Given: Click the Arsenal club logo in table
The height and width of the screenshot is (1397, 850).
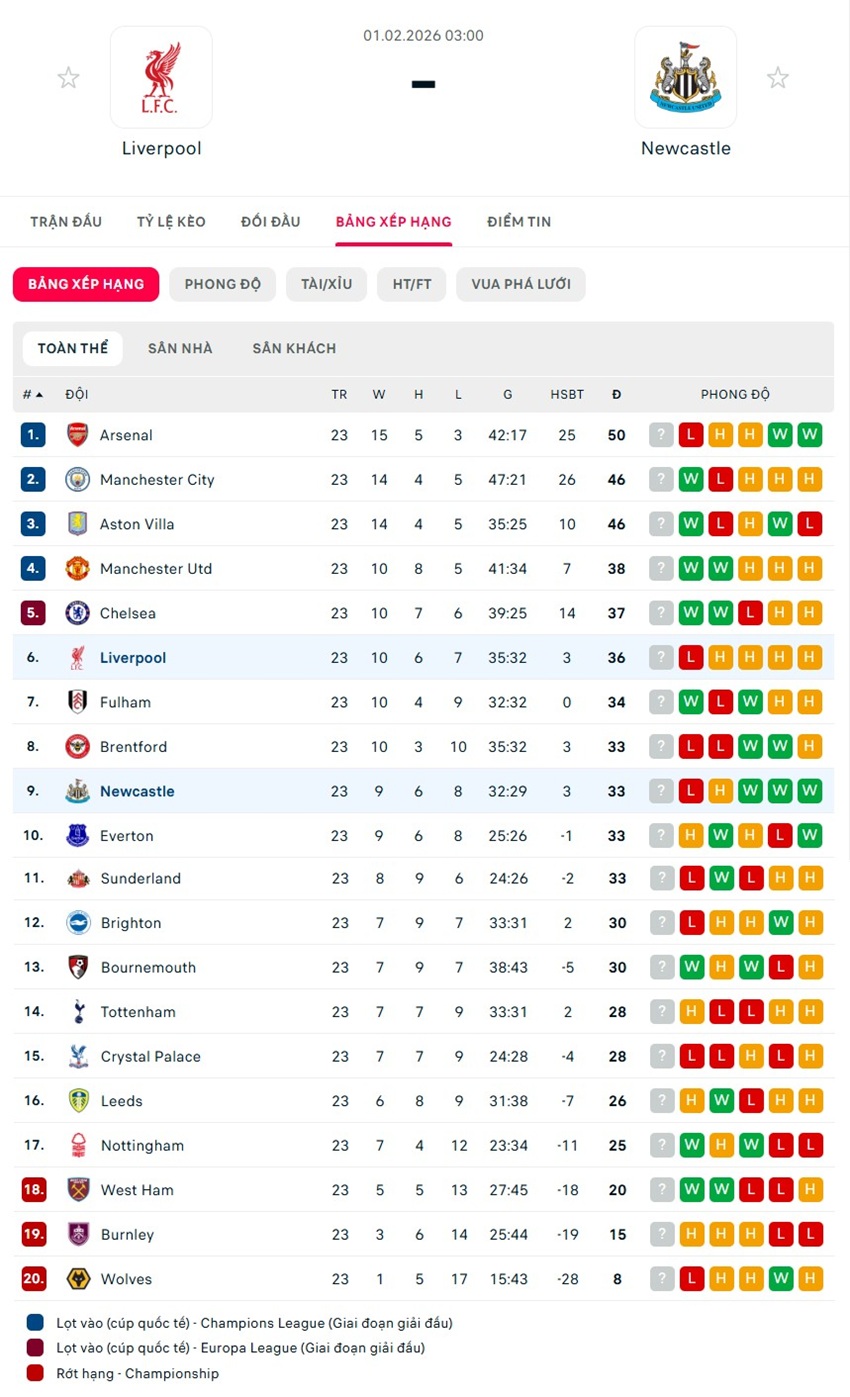Looking at the screenshot, I should point(78,435).
